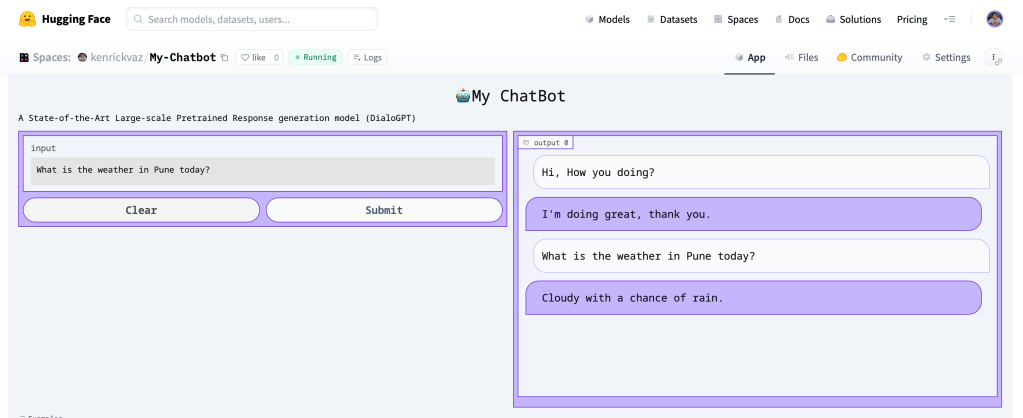This screenshot has width=1023, height=418.
Task: Expand the additional navigation menu
Action: [949, 19]
